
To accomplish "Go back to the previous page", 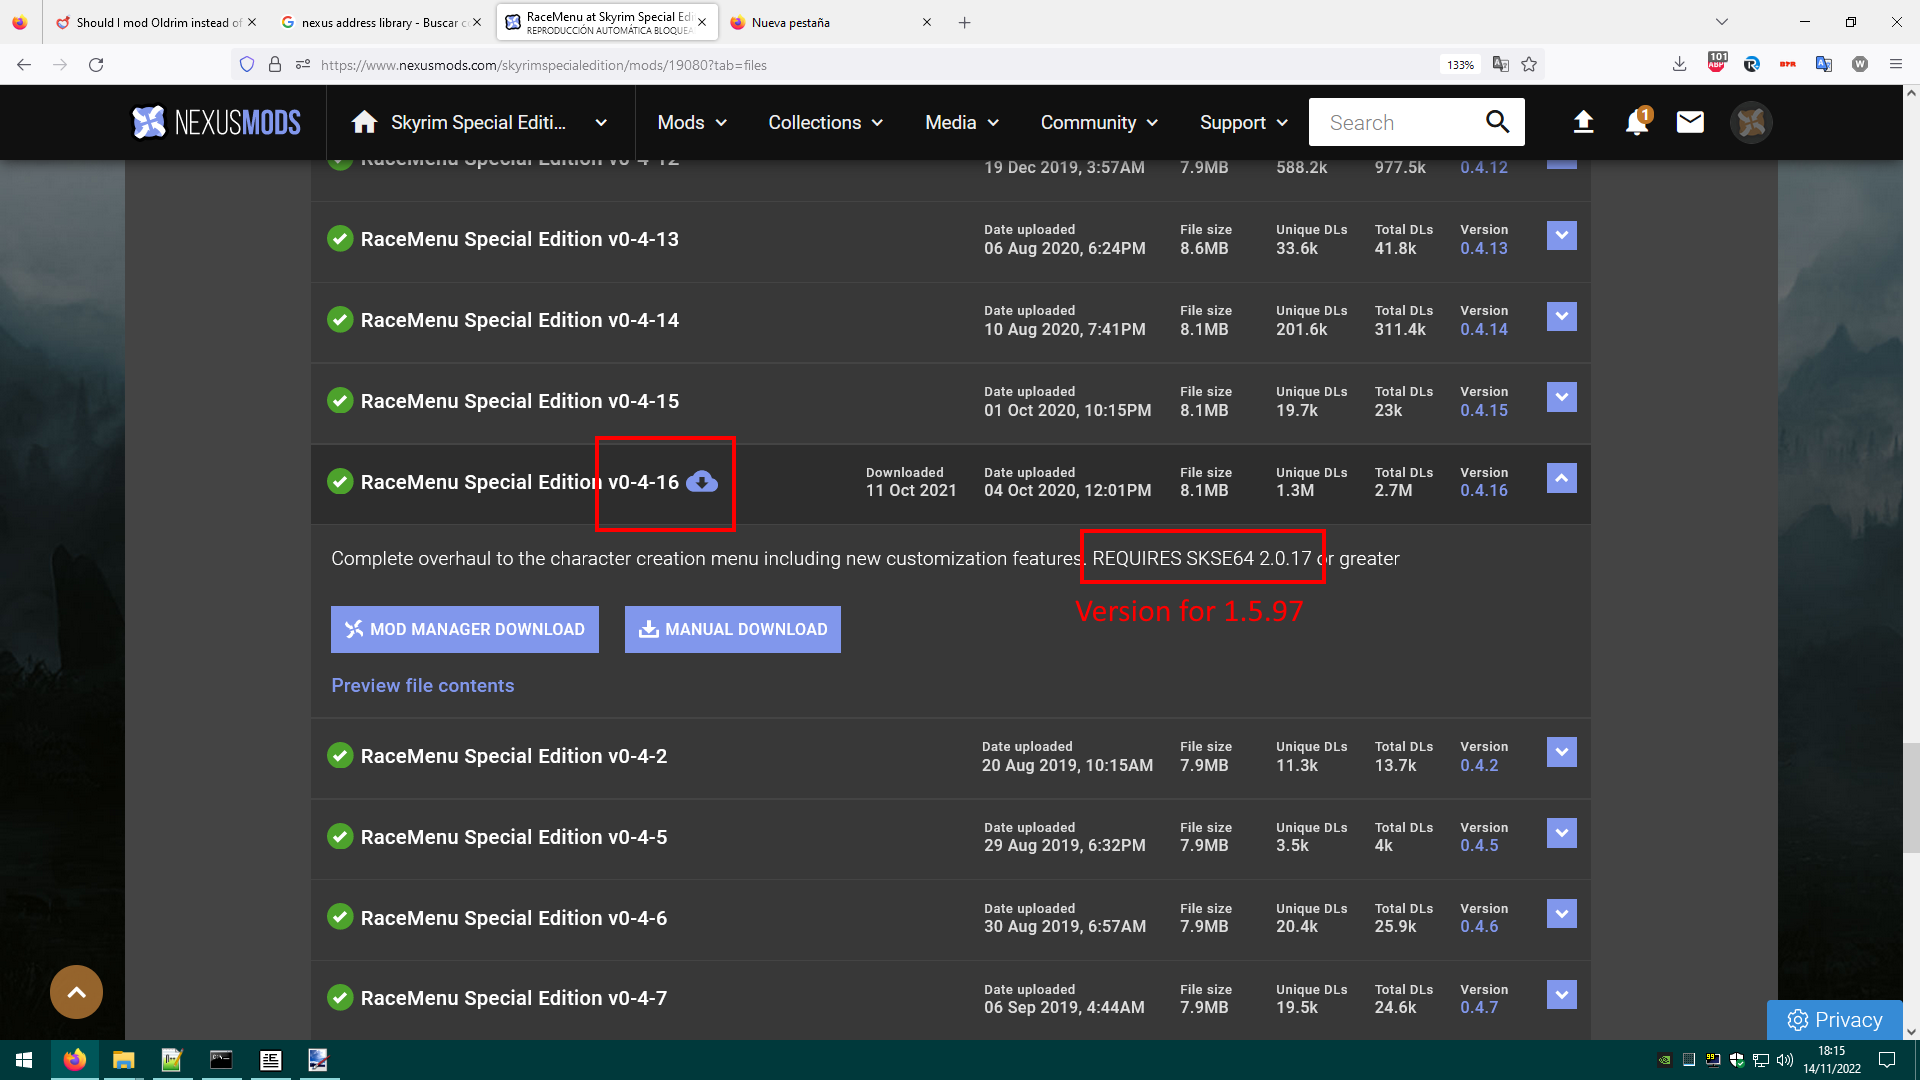I will pos(24,65).
